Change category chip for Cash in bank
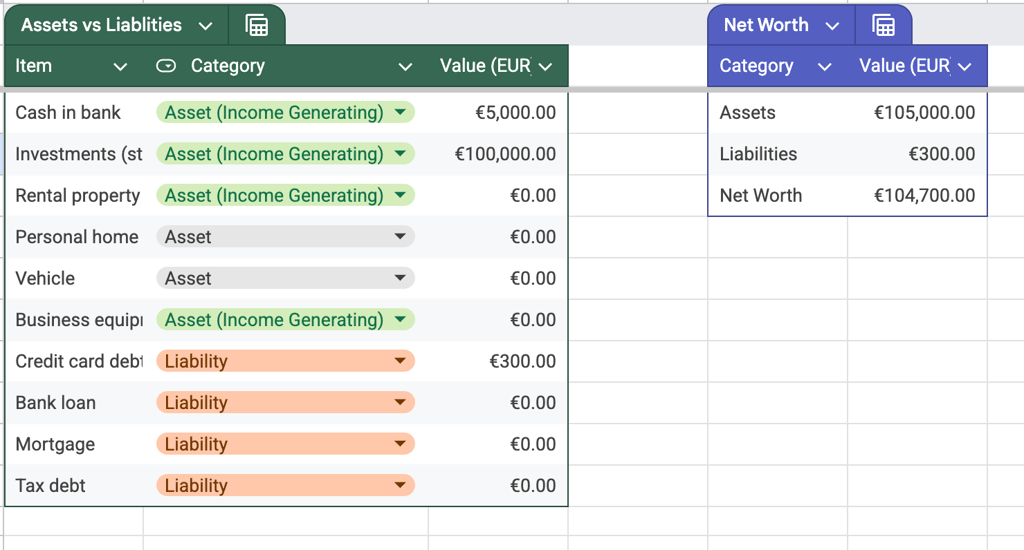The width and height of the screenshot is (1024, 550). (x=285, y=112)
